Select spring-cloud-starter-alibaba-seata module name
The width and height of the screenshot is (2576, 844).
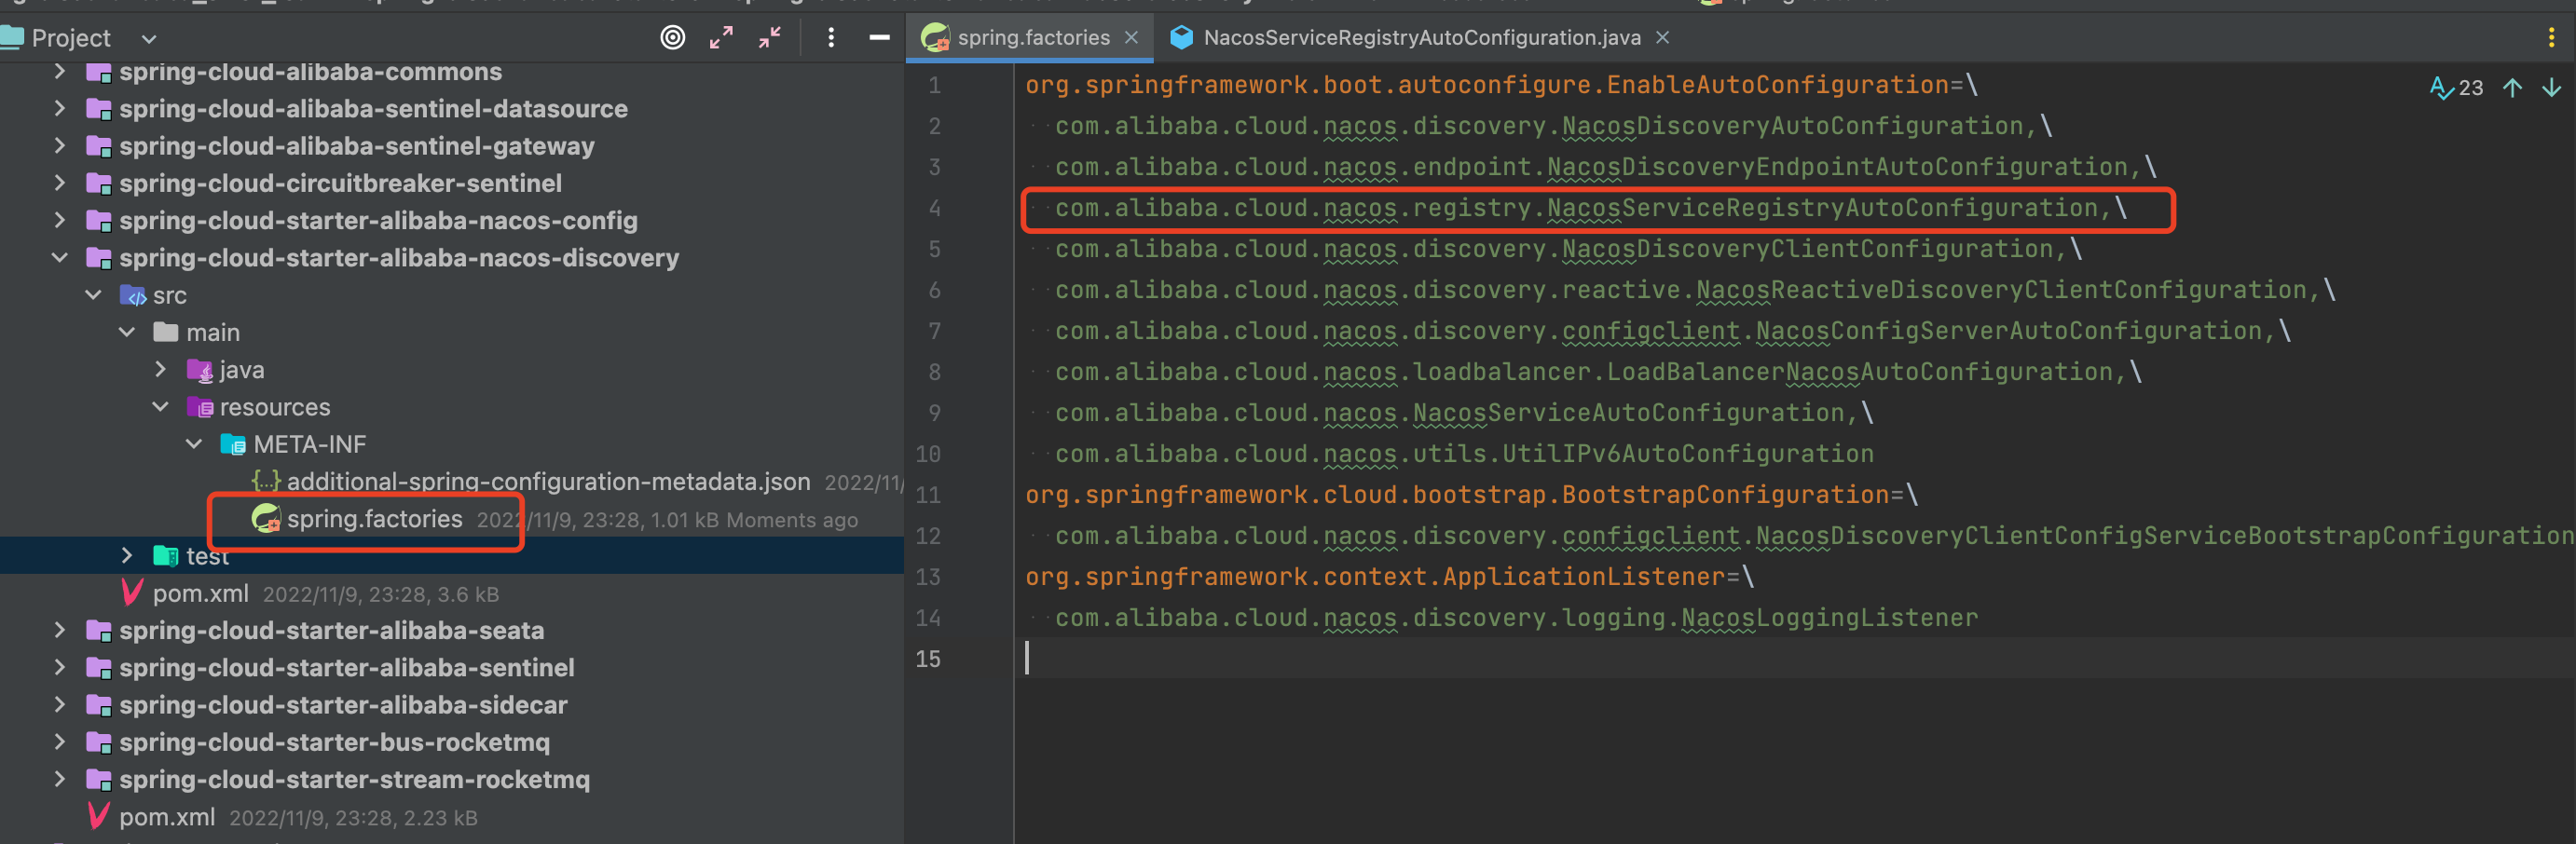pyautogui.click(x=332, y=630)
